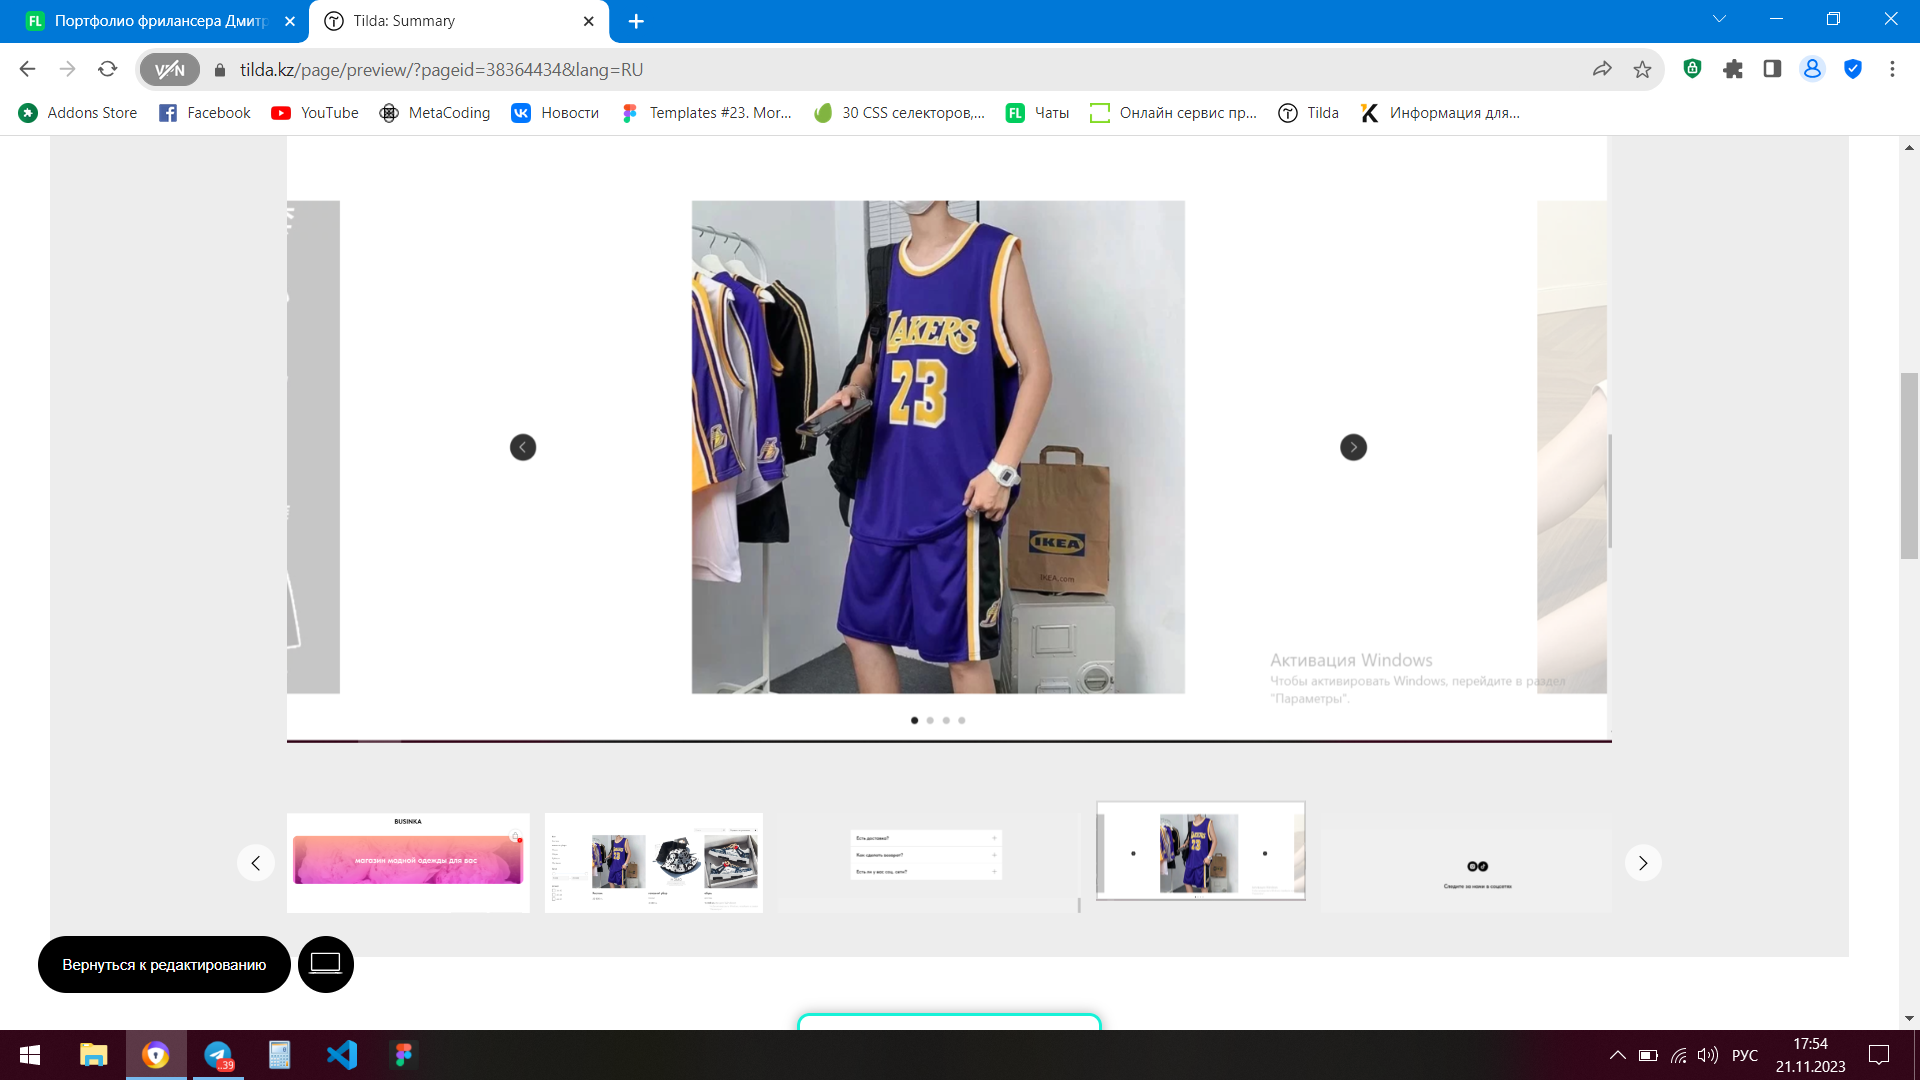Viewport: 1920px width, 1080px height.
Task: Switch input language via РУС indicator
Action: [x=1745, y=1055]
